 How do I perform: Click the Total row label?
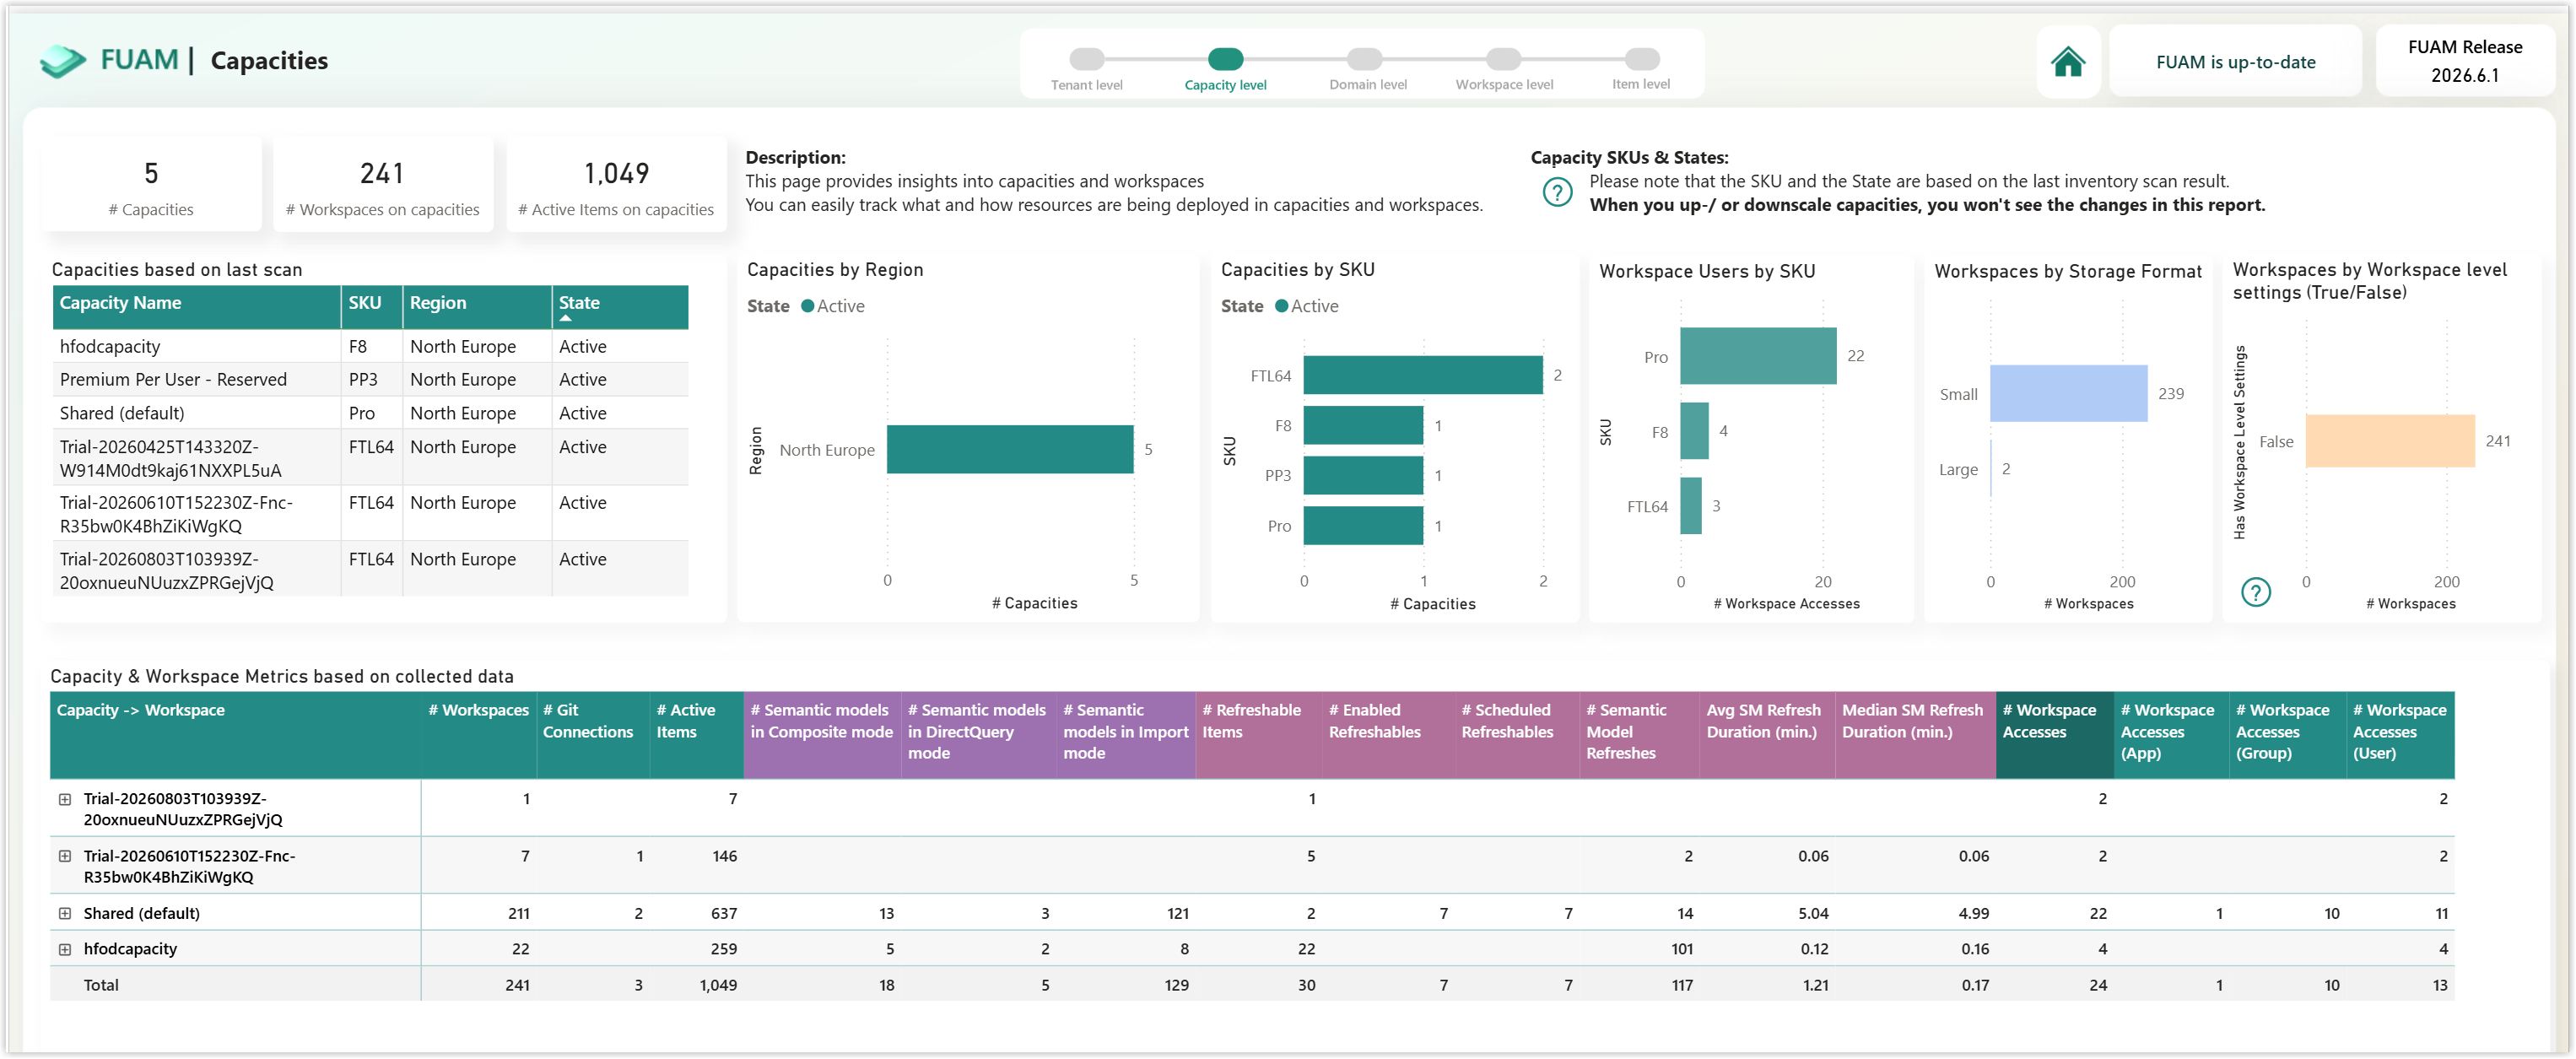(101, 985)
